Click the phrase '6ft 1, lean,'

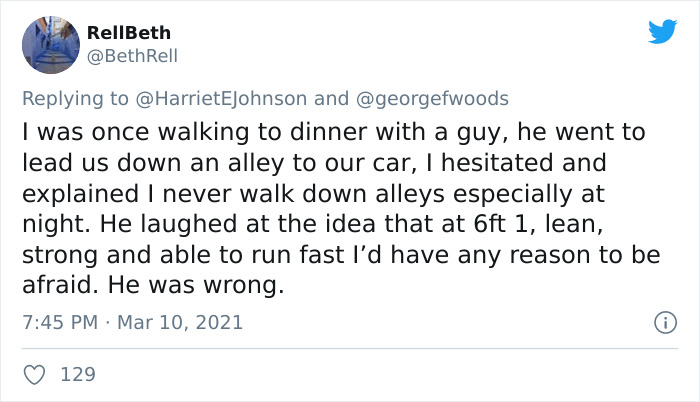point(538,224)
